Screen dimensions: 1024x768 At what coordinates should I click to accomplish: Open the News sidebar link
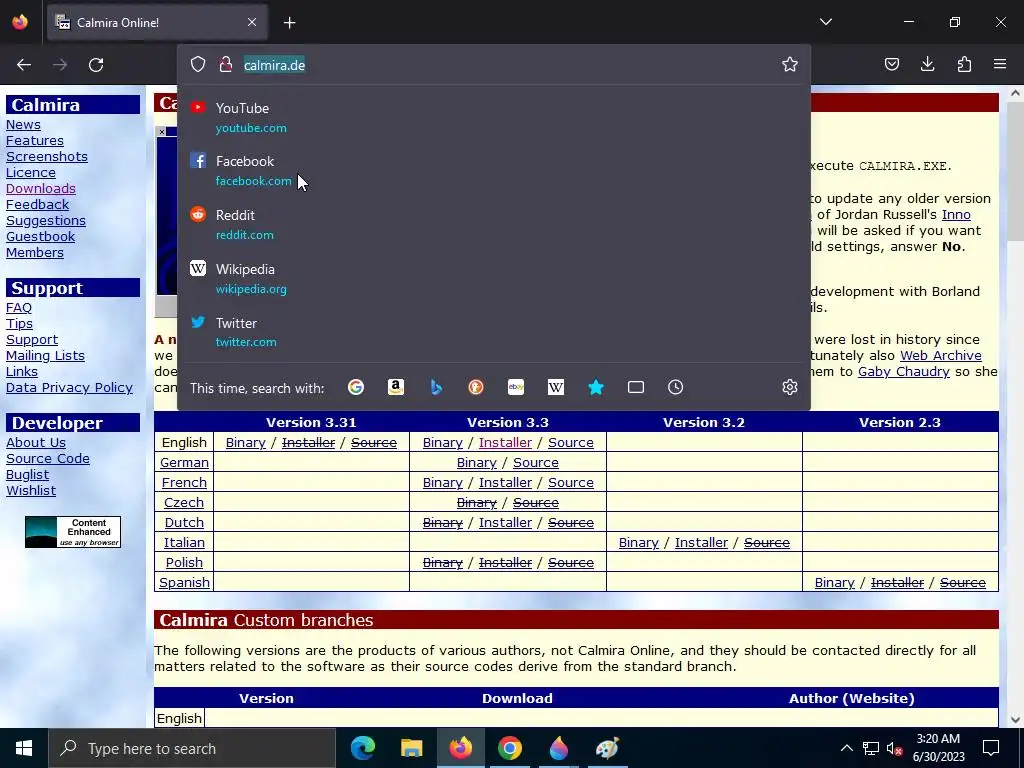[24, 124]
